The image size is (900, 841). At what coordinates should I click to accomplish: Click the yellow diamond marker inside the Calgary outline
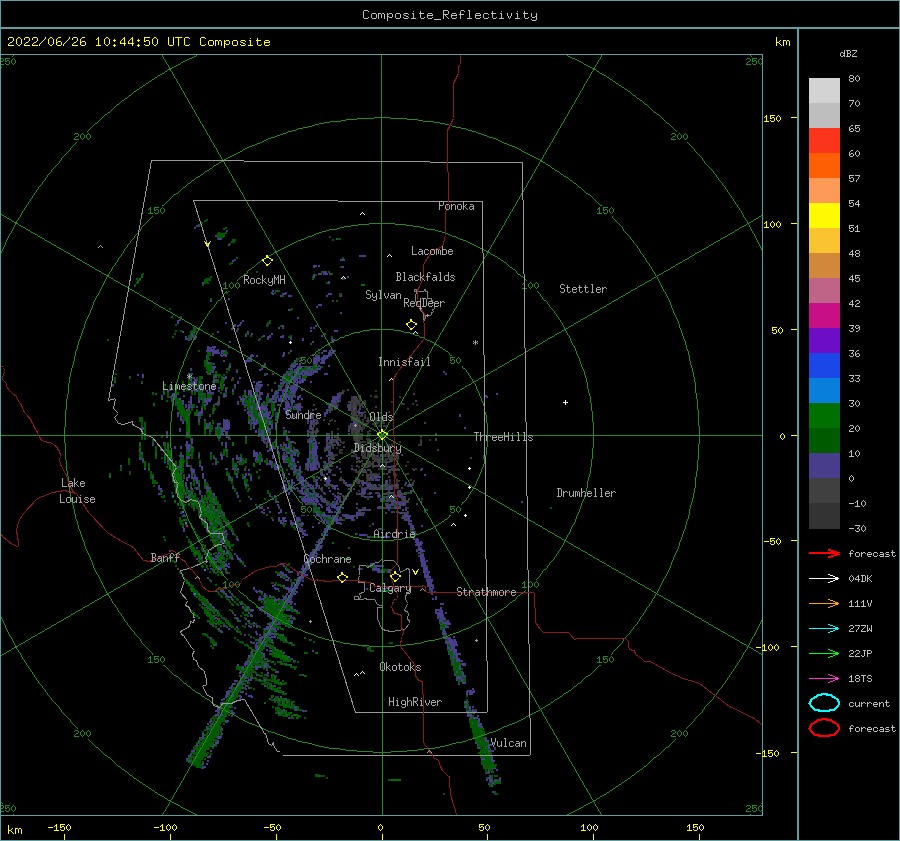tap(395, 576)
